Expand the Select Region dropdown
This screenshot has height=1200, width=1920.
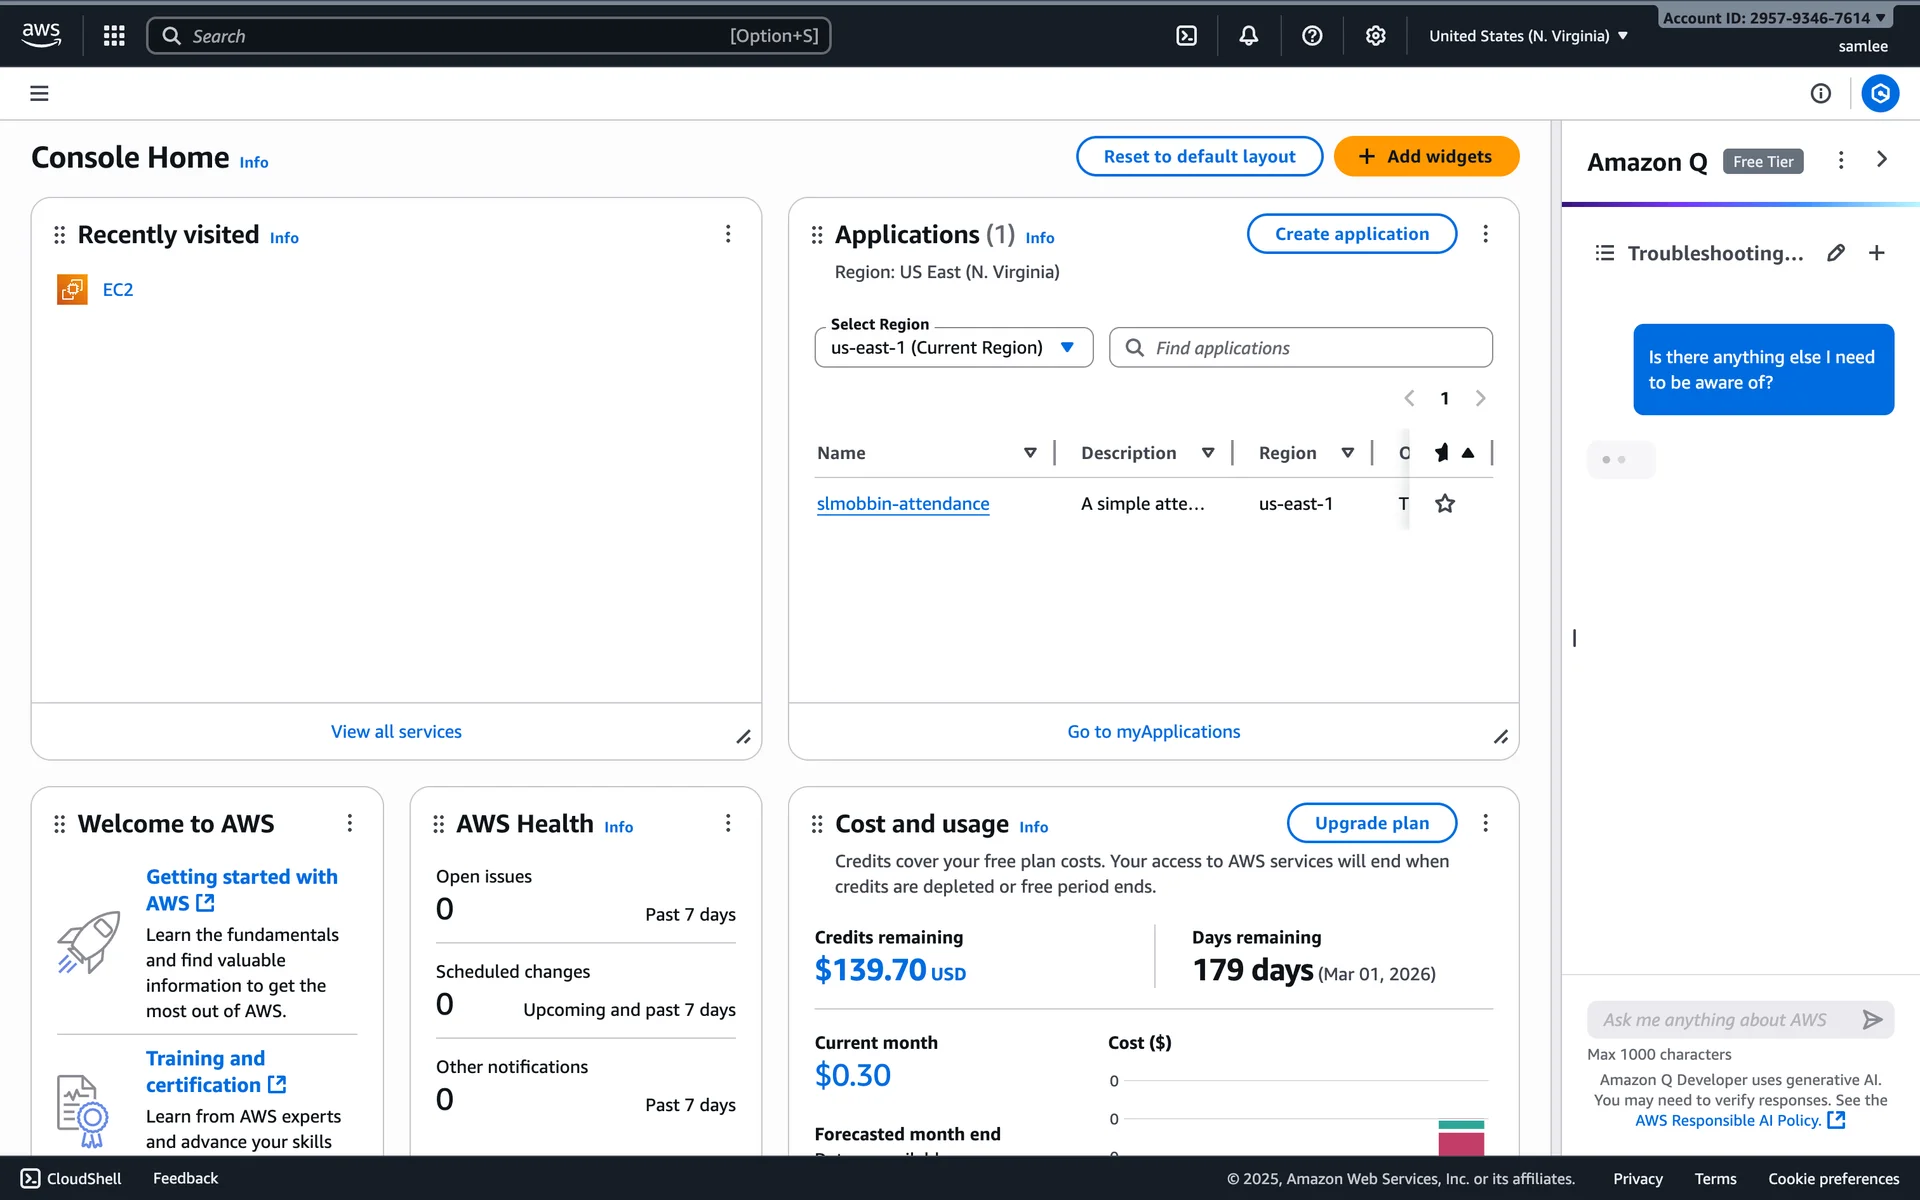(x=953, y=348)
